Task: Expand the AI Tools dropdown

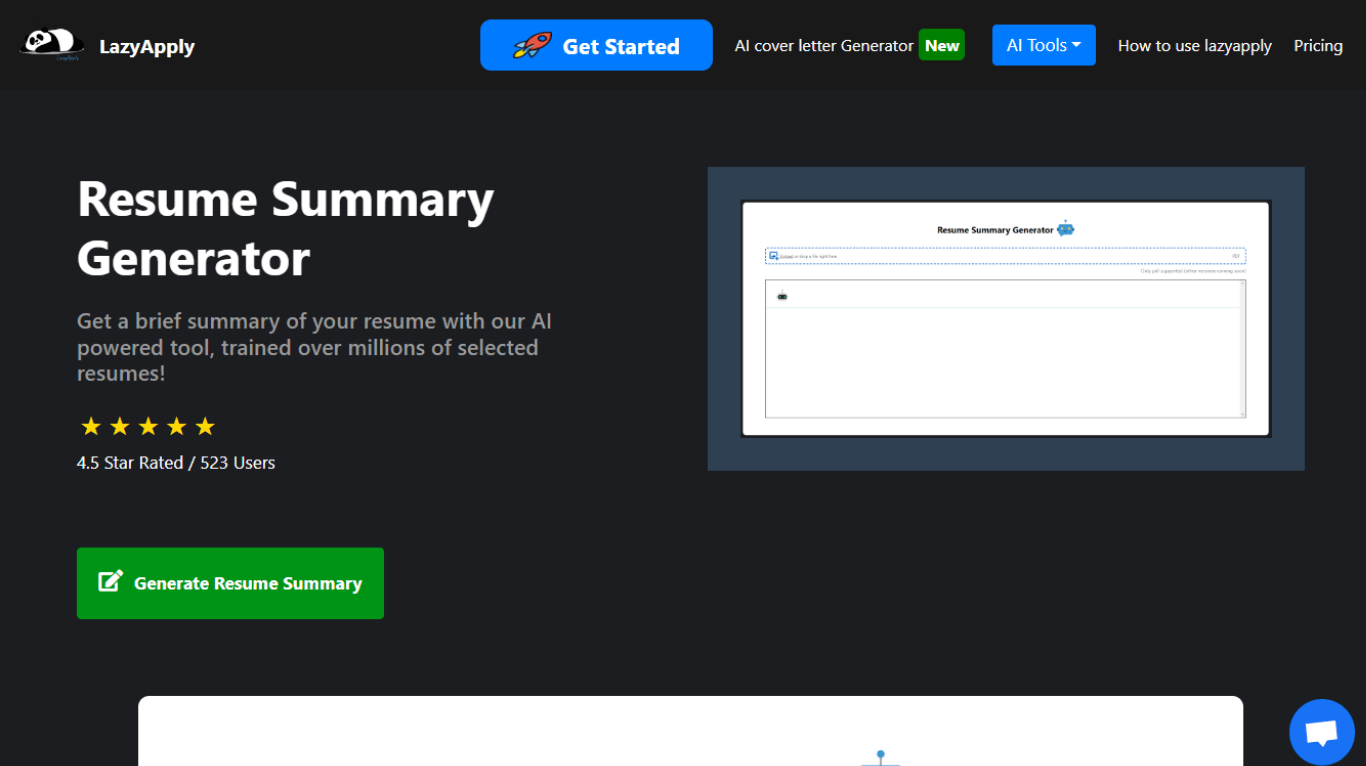Action: (1044, 45)
